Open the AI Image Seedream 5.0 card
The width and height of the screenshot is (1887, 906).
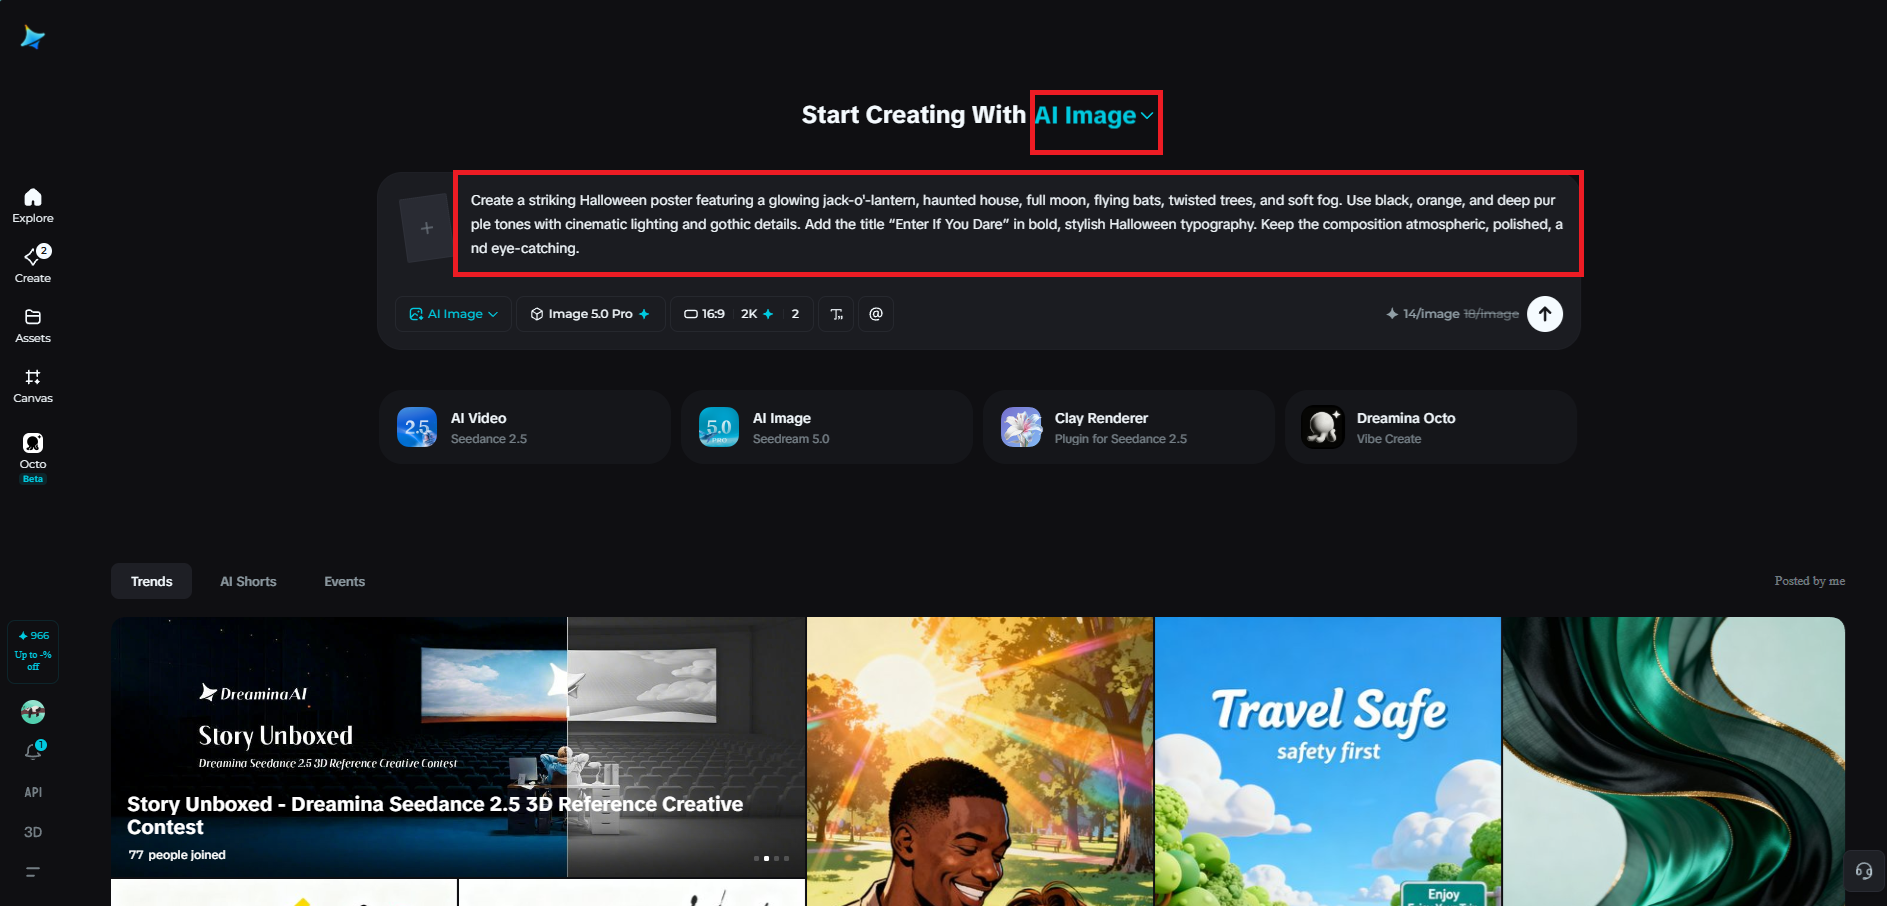826,427
